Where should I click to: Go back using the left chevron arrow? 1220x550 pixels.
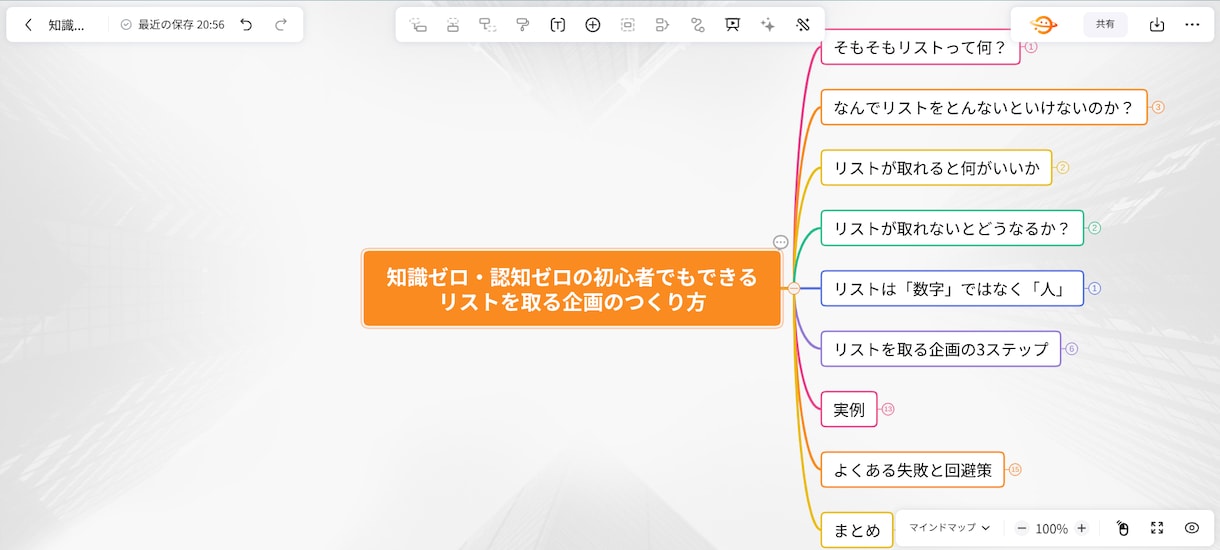tap(29, 25)
